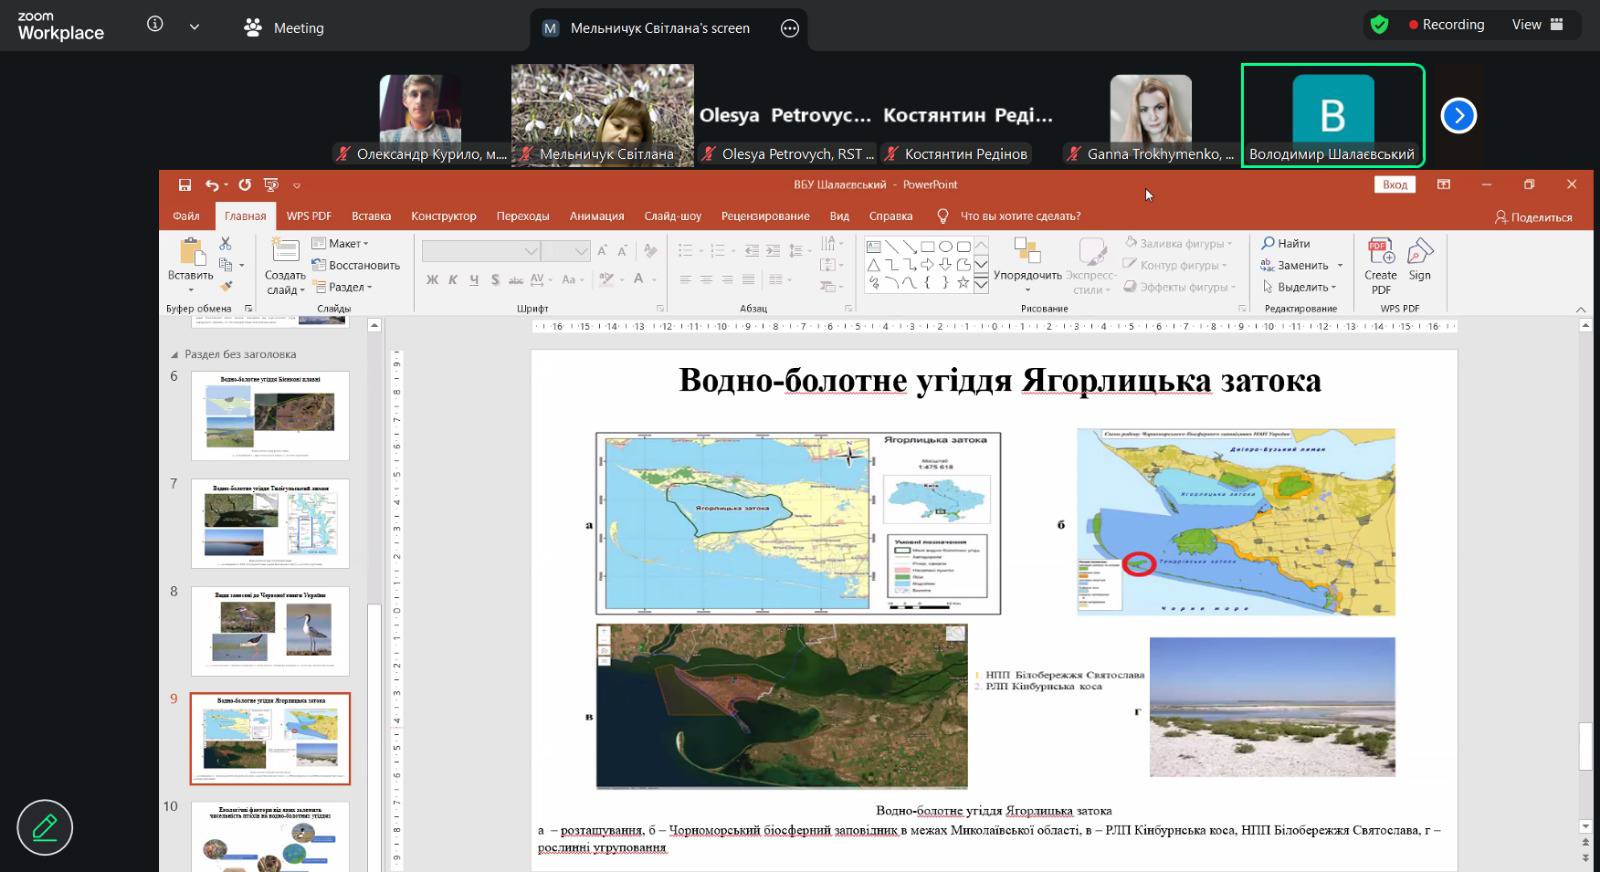Click the Zoom annotate pencil icon
1600x872 pixels.
45,827
